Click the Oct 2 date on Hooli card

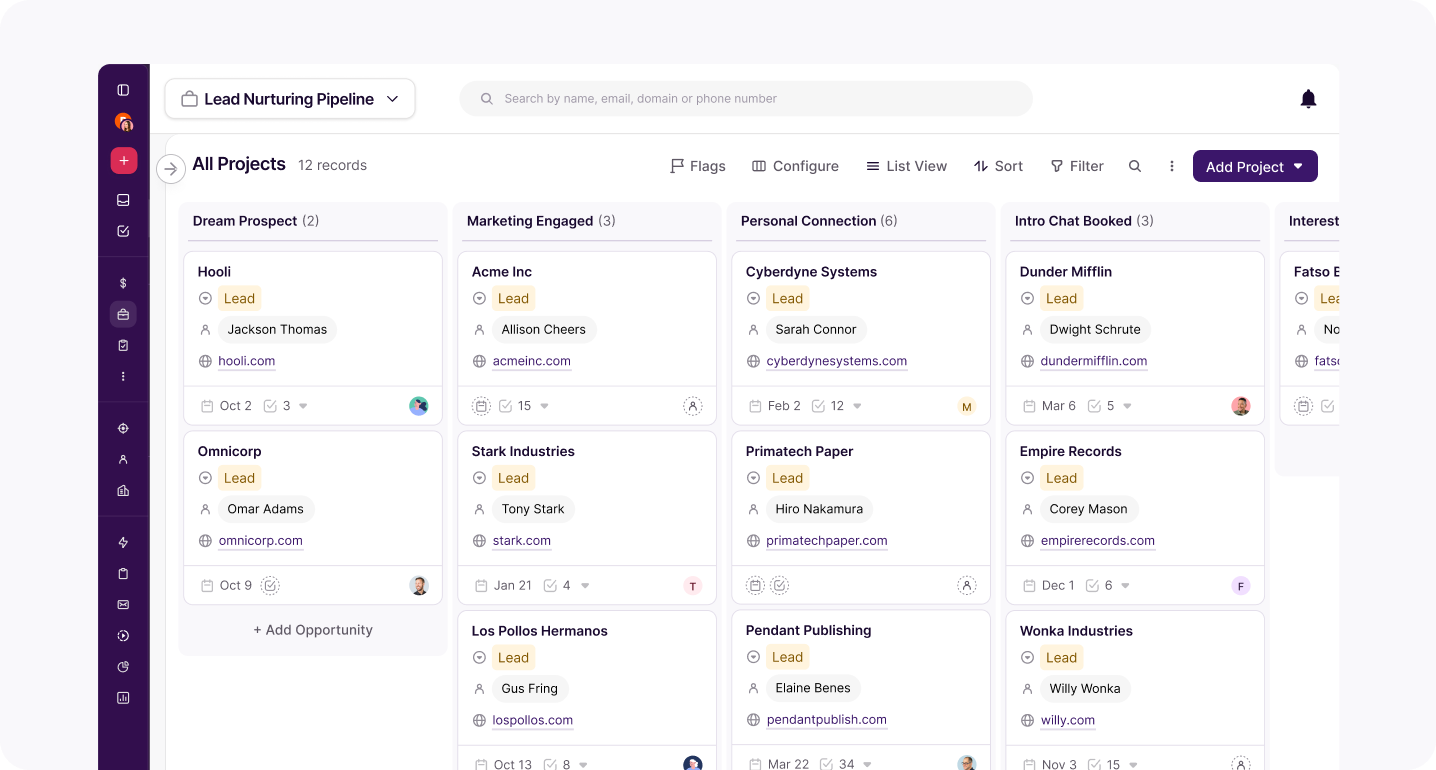pos(226,406)
